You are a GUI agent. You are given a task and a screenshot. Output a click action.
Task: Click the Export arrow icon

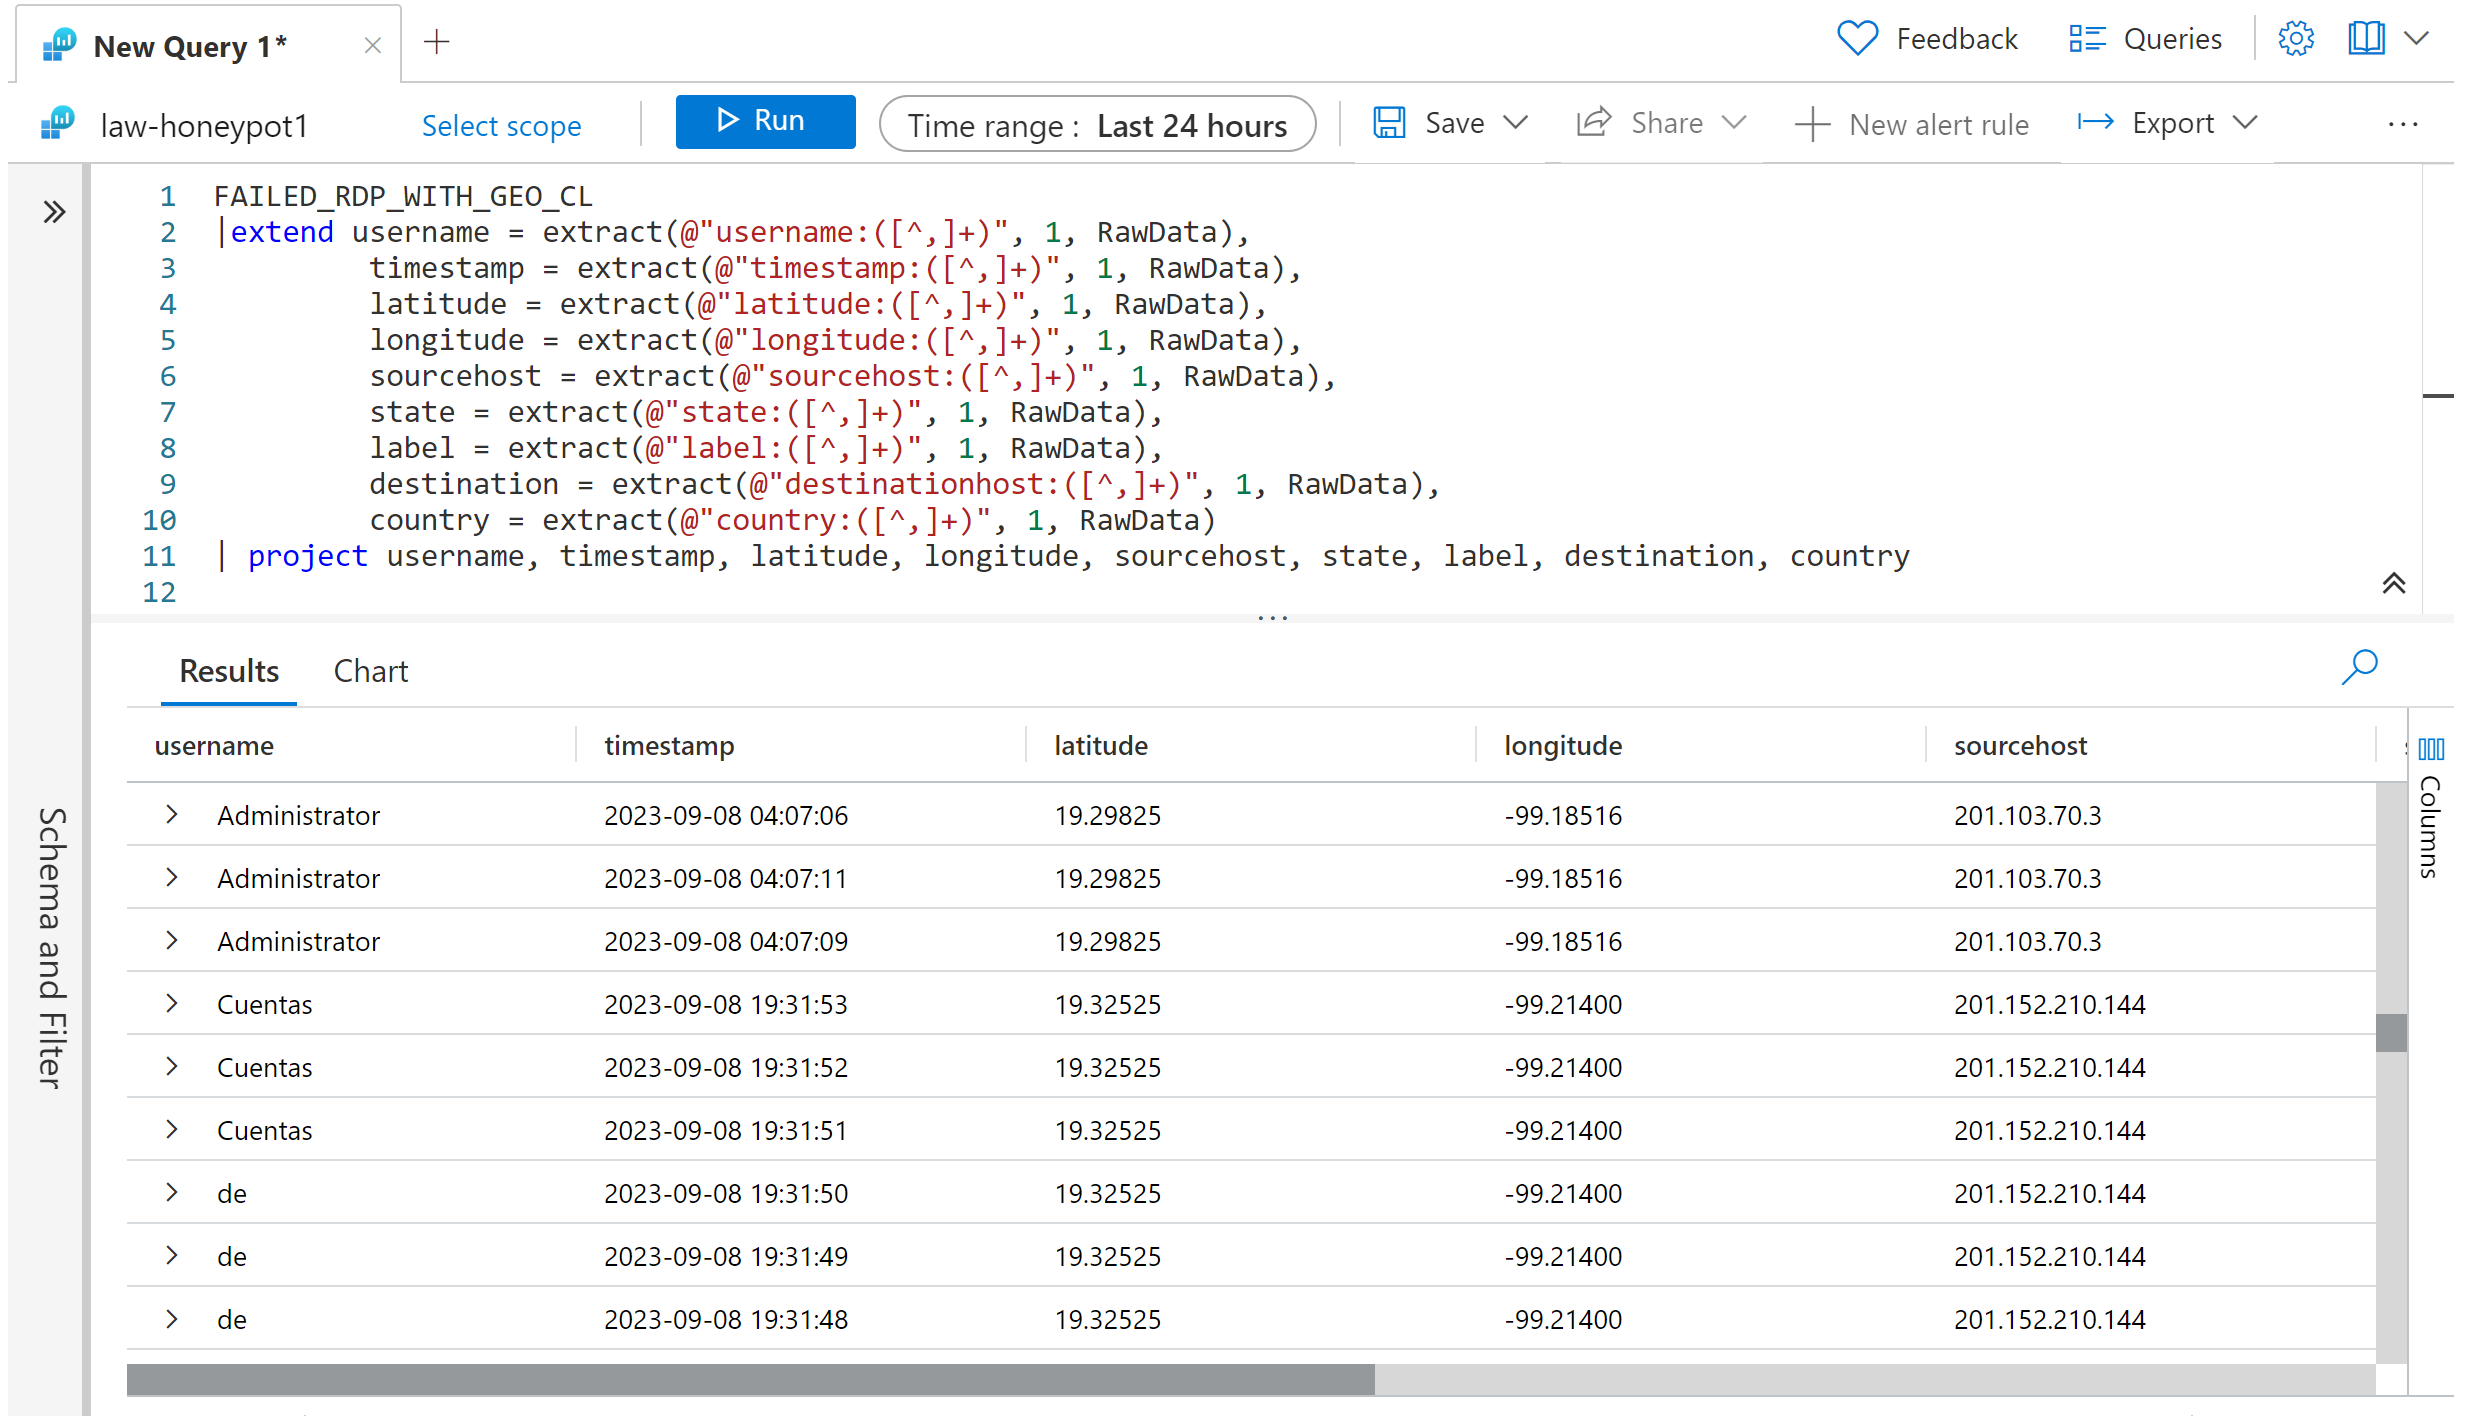point(2097,122)
